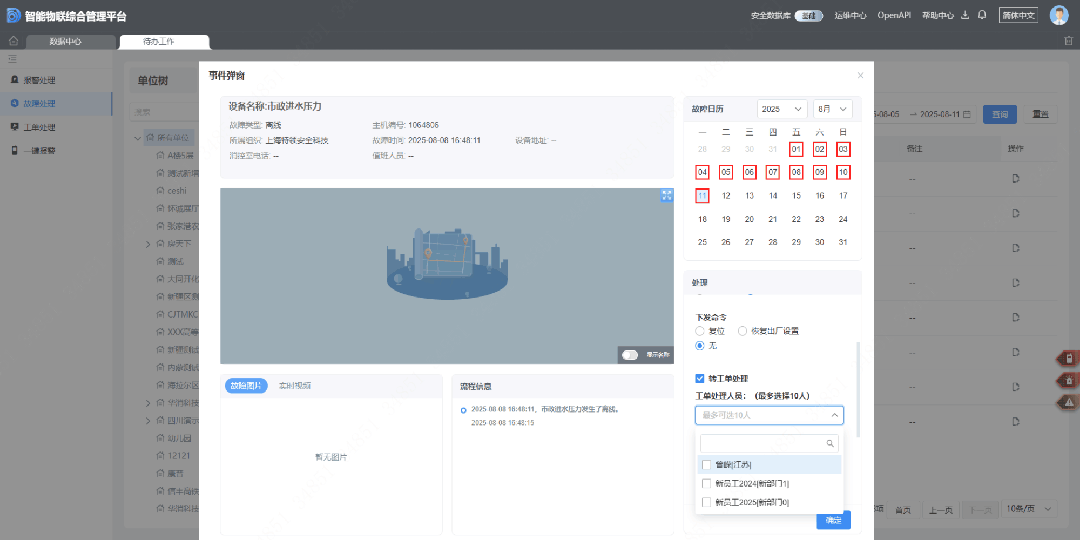The width and height of the screenshot is (1080, 540).
Task: Collapse the sidebar with the hamburger icon
Action: (x=13, y=60)
